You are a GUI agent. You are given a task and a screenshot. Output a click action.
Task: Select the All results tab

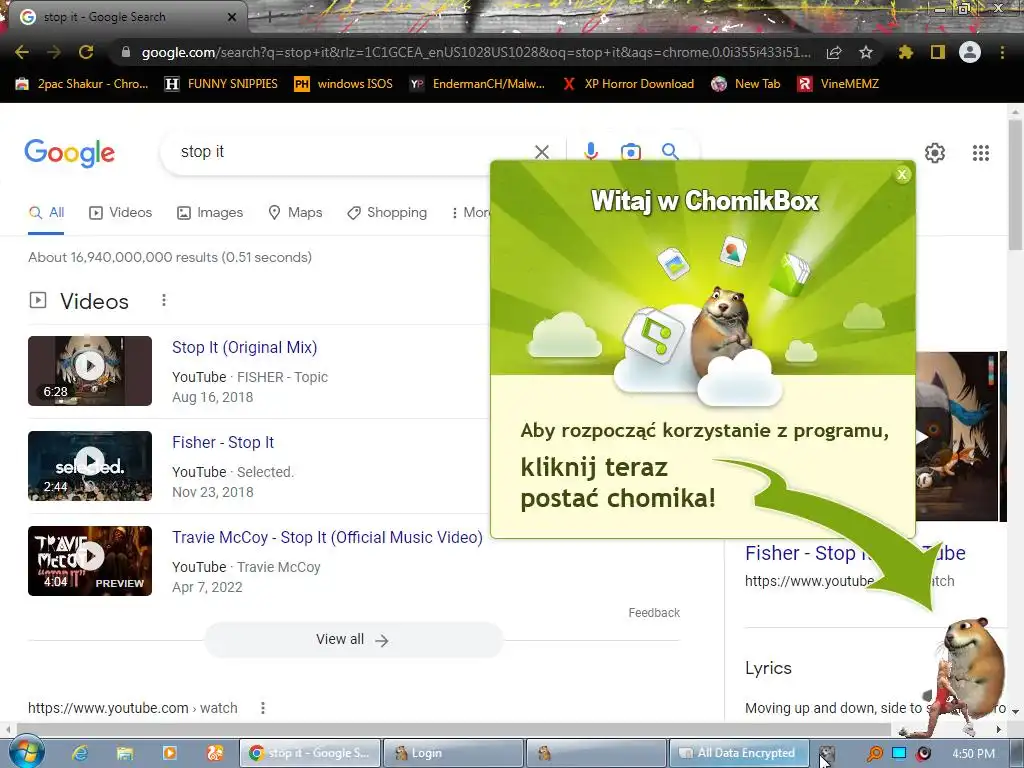46,212
